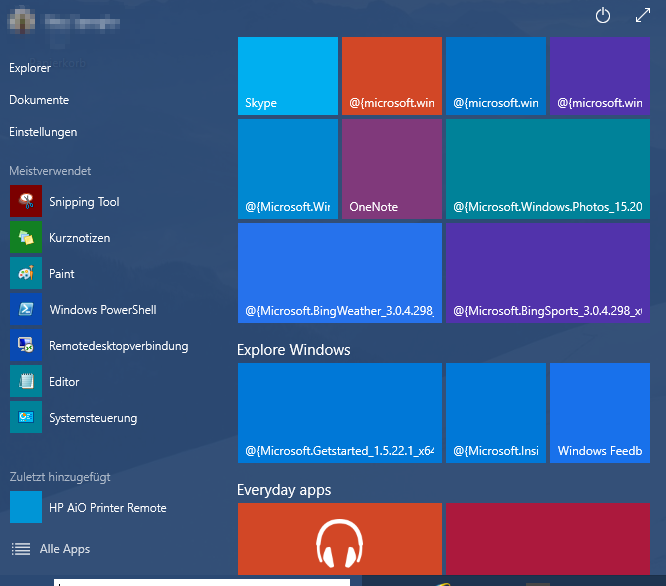Show Alle Apps list
666x586 pixels.
click(65, 549)
